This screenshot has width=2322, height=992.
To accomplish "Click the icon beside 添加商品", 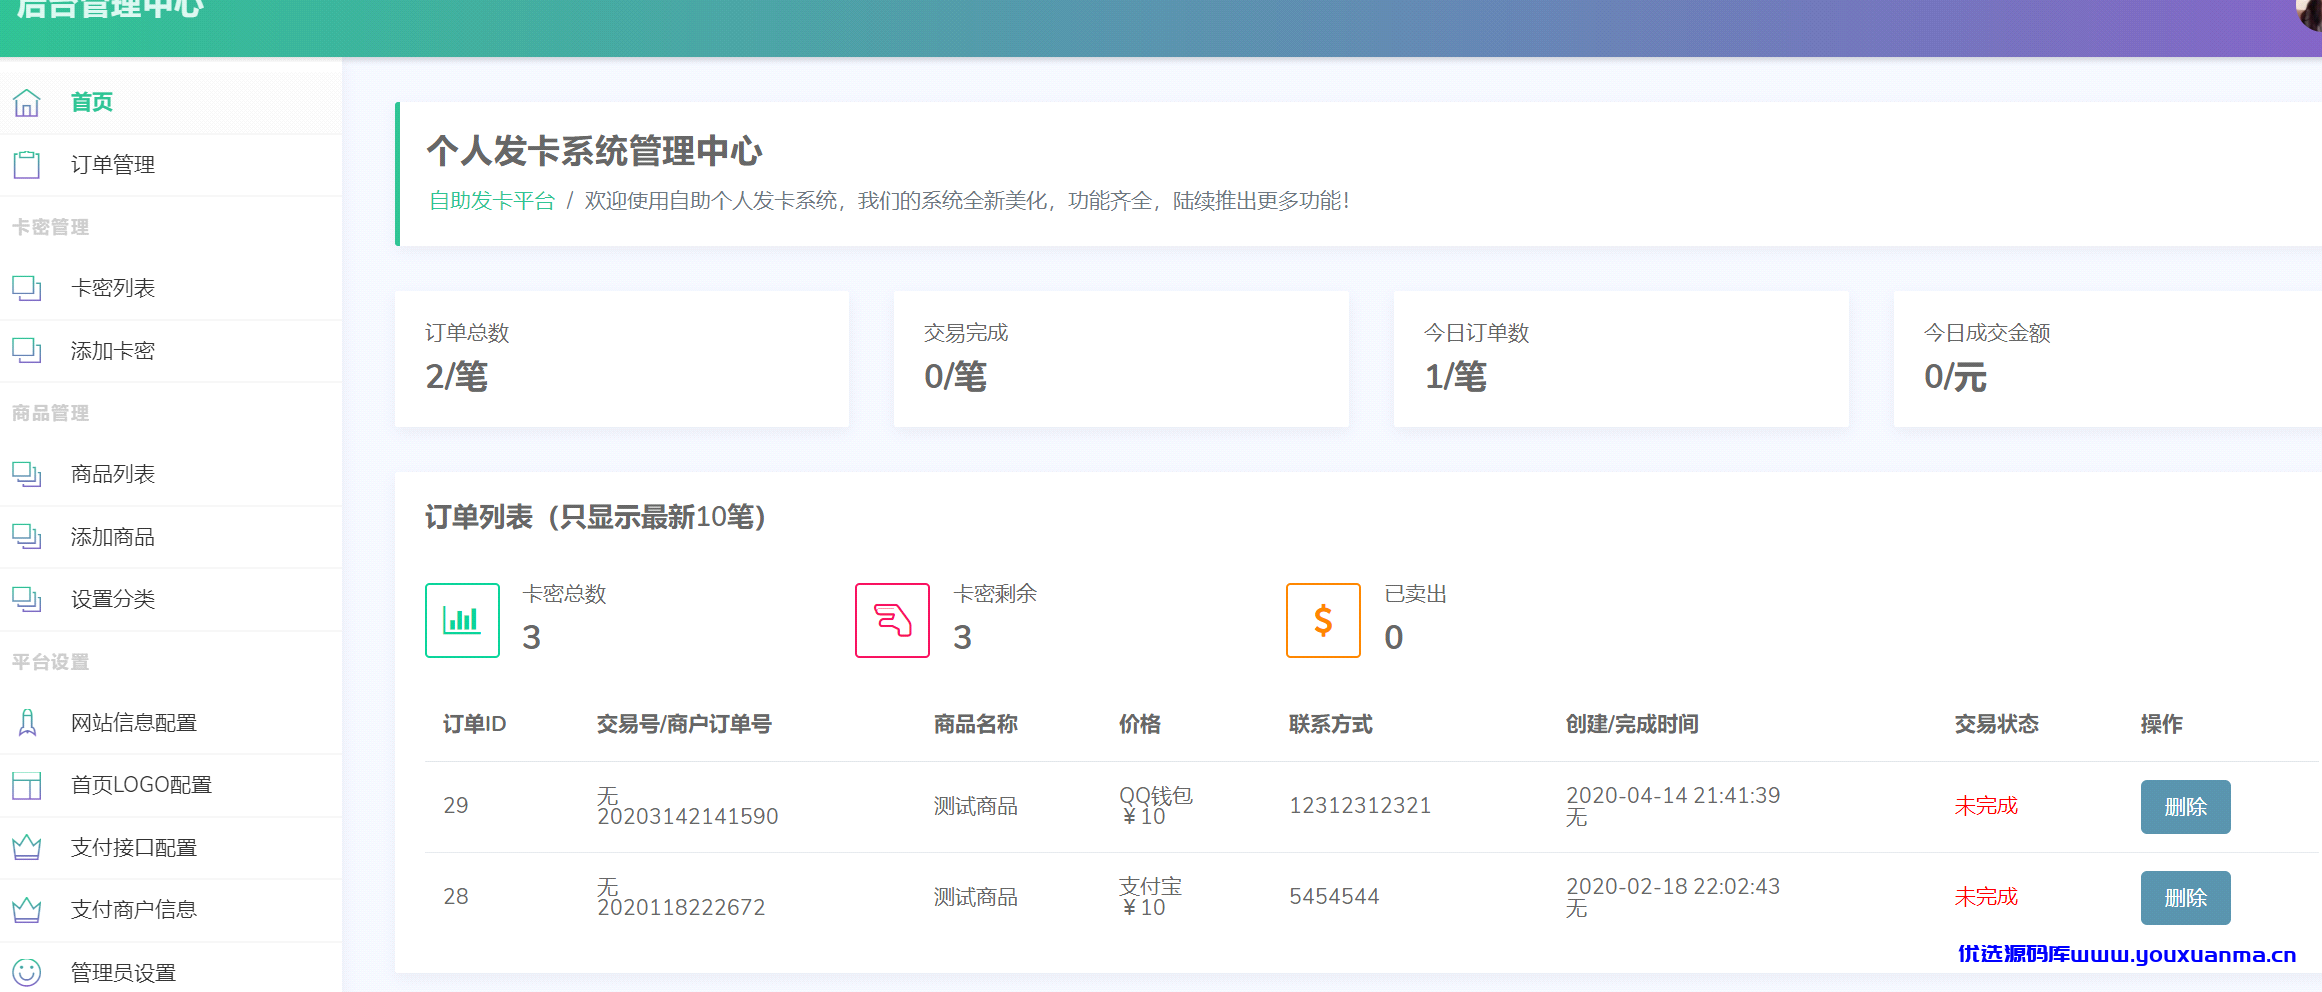I will 27,536.
